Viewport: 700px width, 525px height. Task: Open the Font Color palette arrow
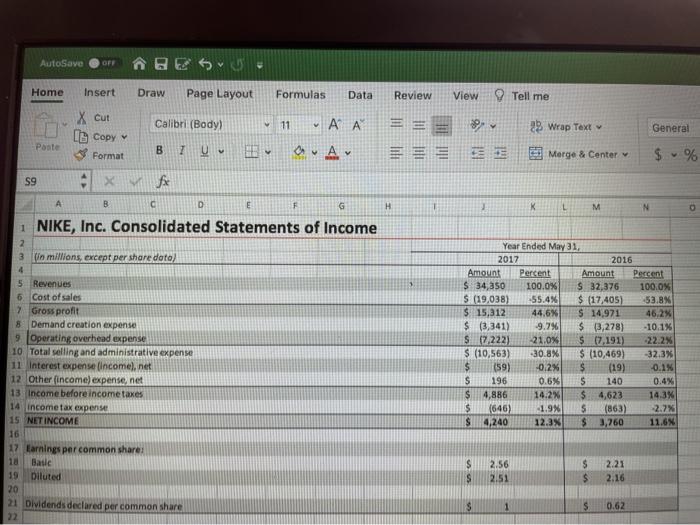(x=348, y=153)
